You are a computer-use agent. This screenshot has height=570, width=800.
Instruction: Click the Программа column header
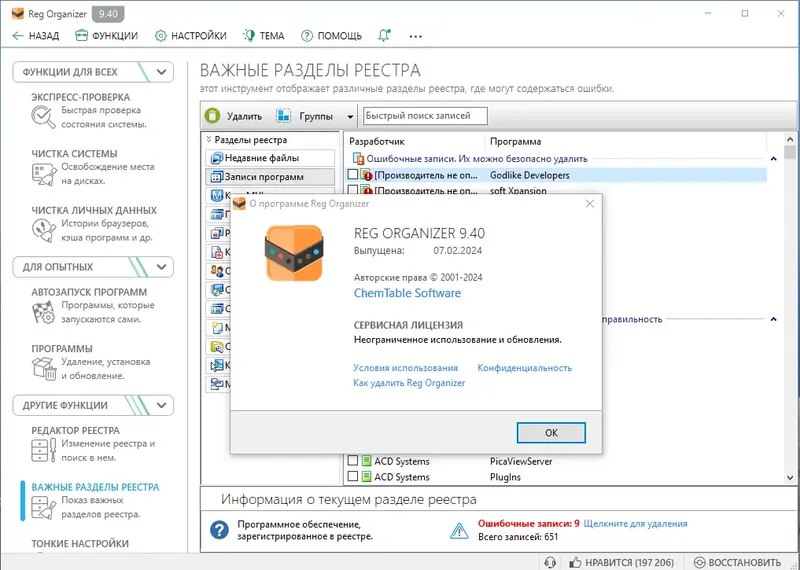[515, 142]
